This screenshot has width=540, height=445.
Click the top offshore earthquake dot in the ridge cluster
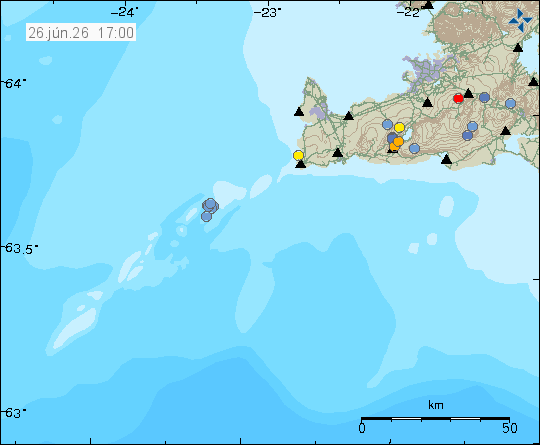[x=210, y=204]
